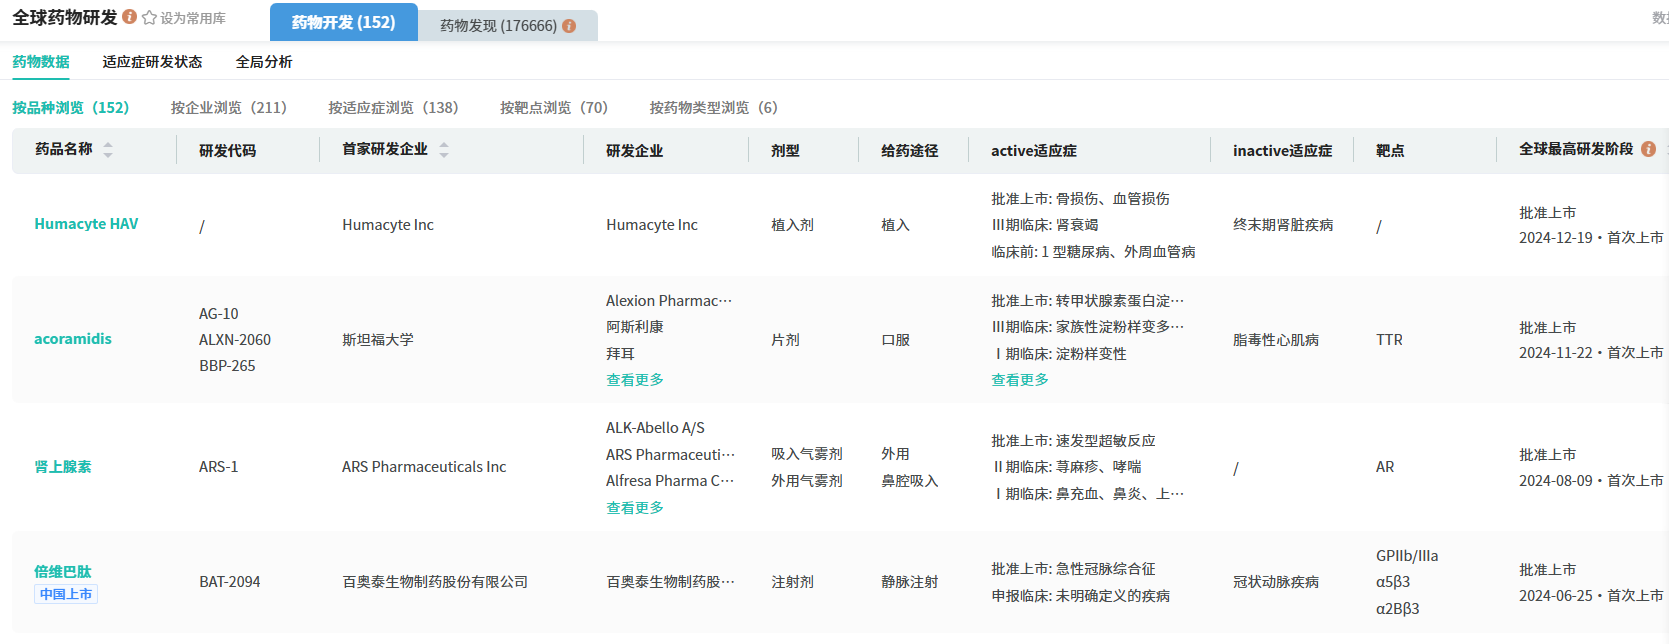The width and height of the screenshot is (1669, 644).
Task: Select 按药物类型浏览 (6) view
Action: pos(713,108)
